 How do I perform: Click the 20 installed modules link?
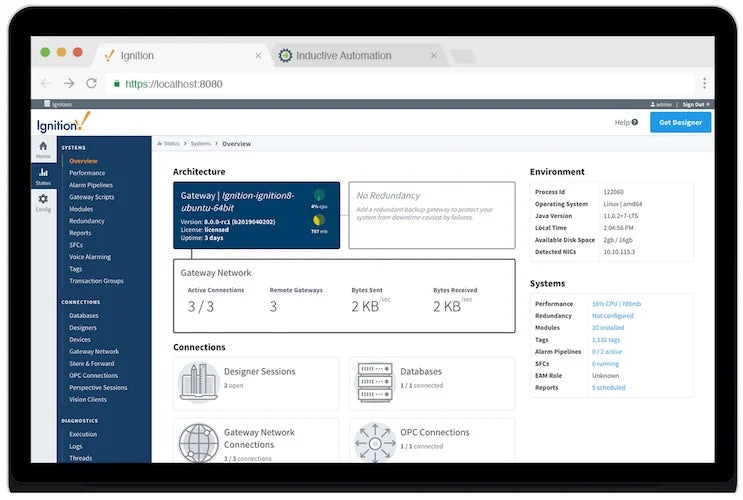point(608,327)
